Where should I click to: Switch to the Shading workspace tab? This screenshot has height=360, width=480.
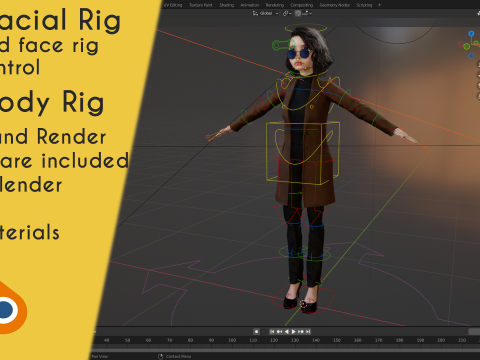227,5
